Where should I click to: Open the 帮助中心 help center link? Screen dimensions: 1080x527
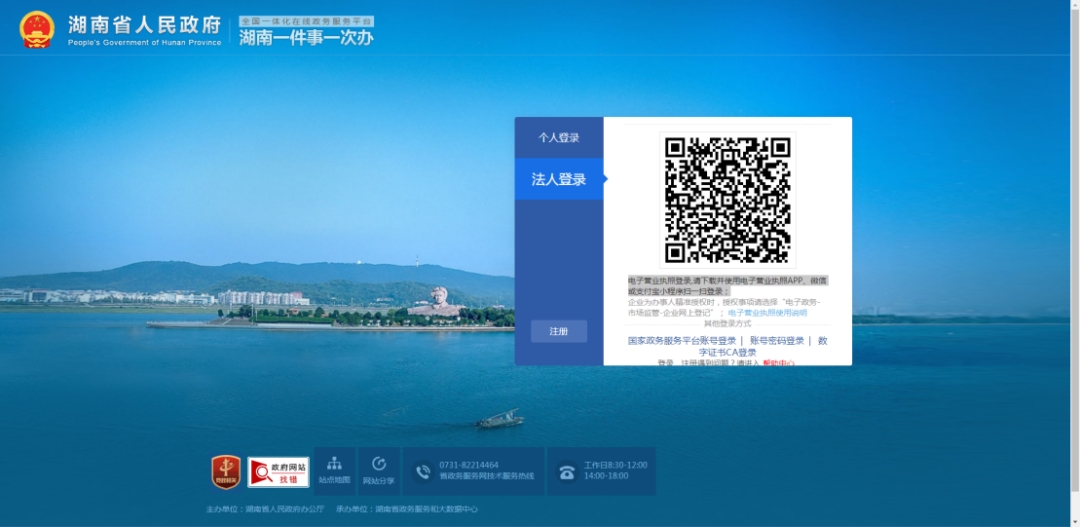(x=778, y=363)
